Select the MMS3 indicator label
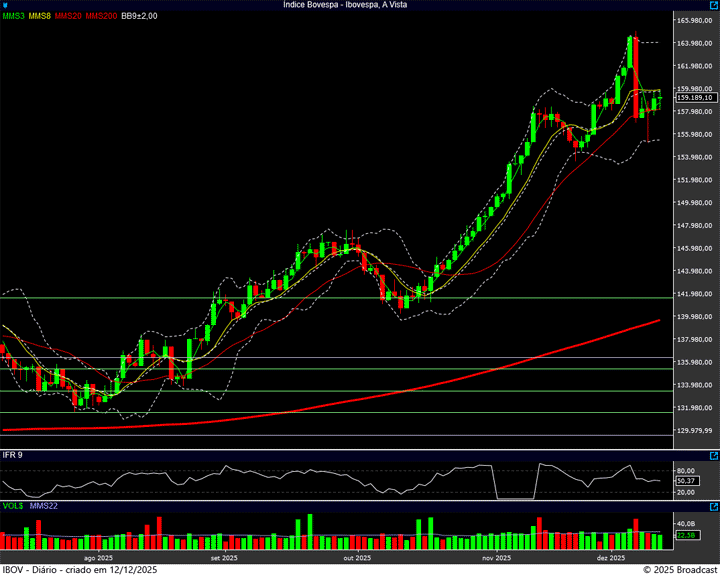Viewport: 720px width, 575px height. (x=14, y=16)
